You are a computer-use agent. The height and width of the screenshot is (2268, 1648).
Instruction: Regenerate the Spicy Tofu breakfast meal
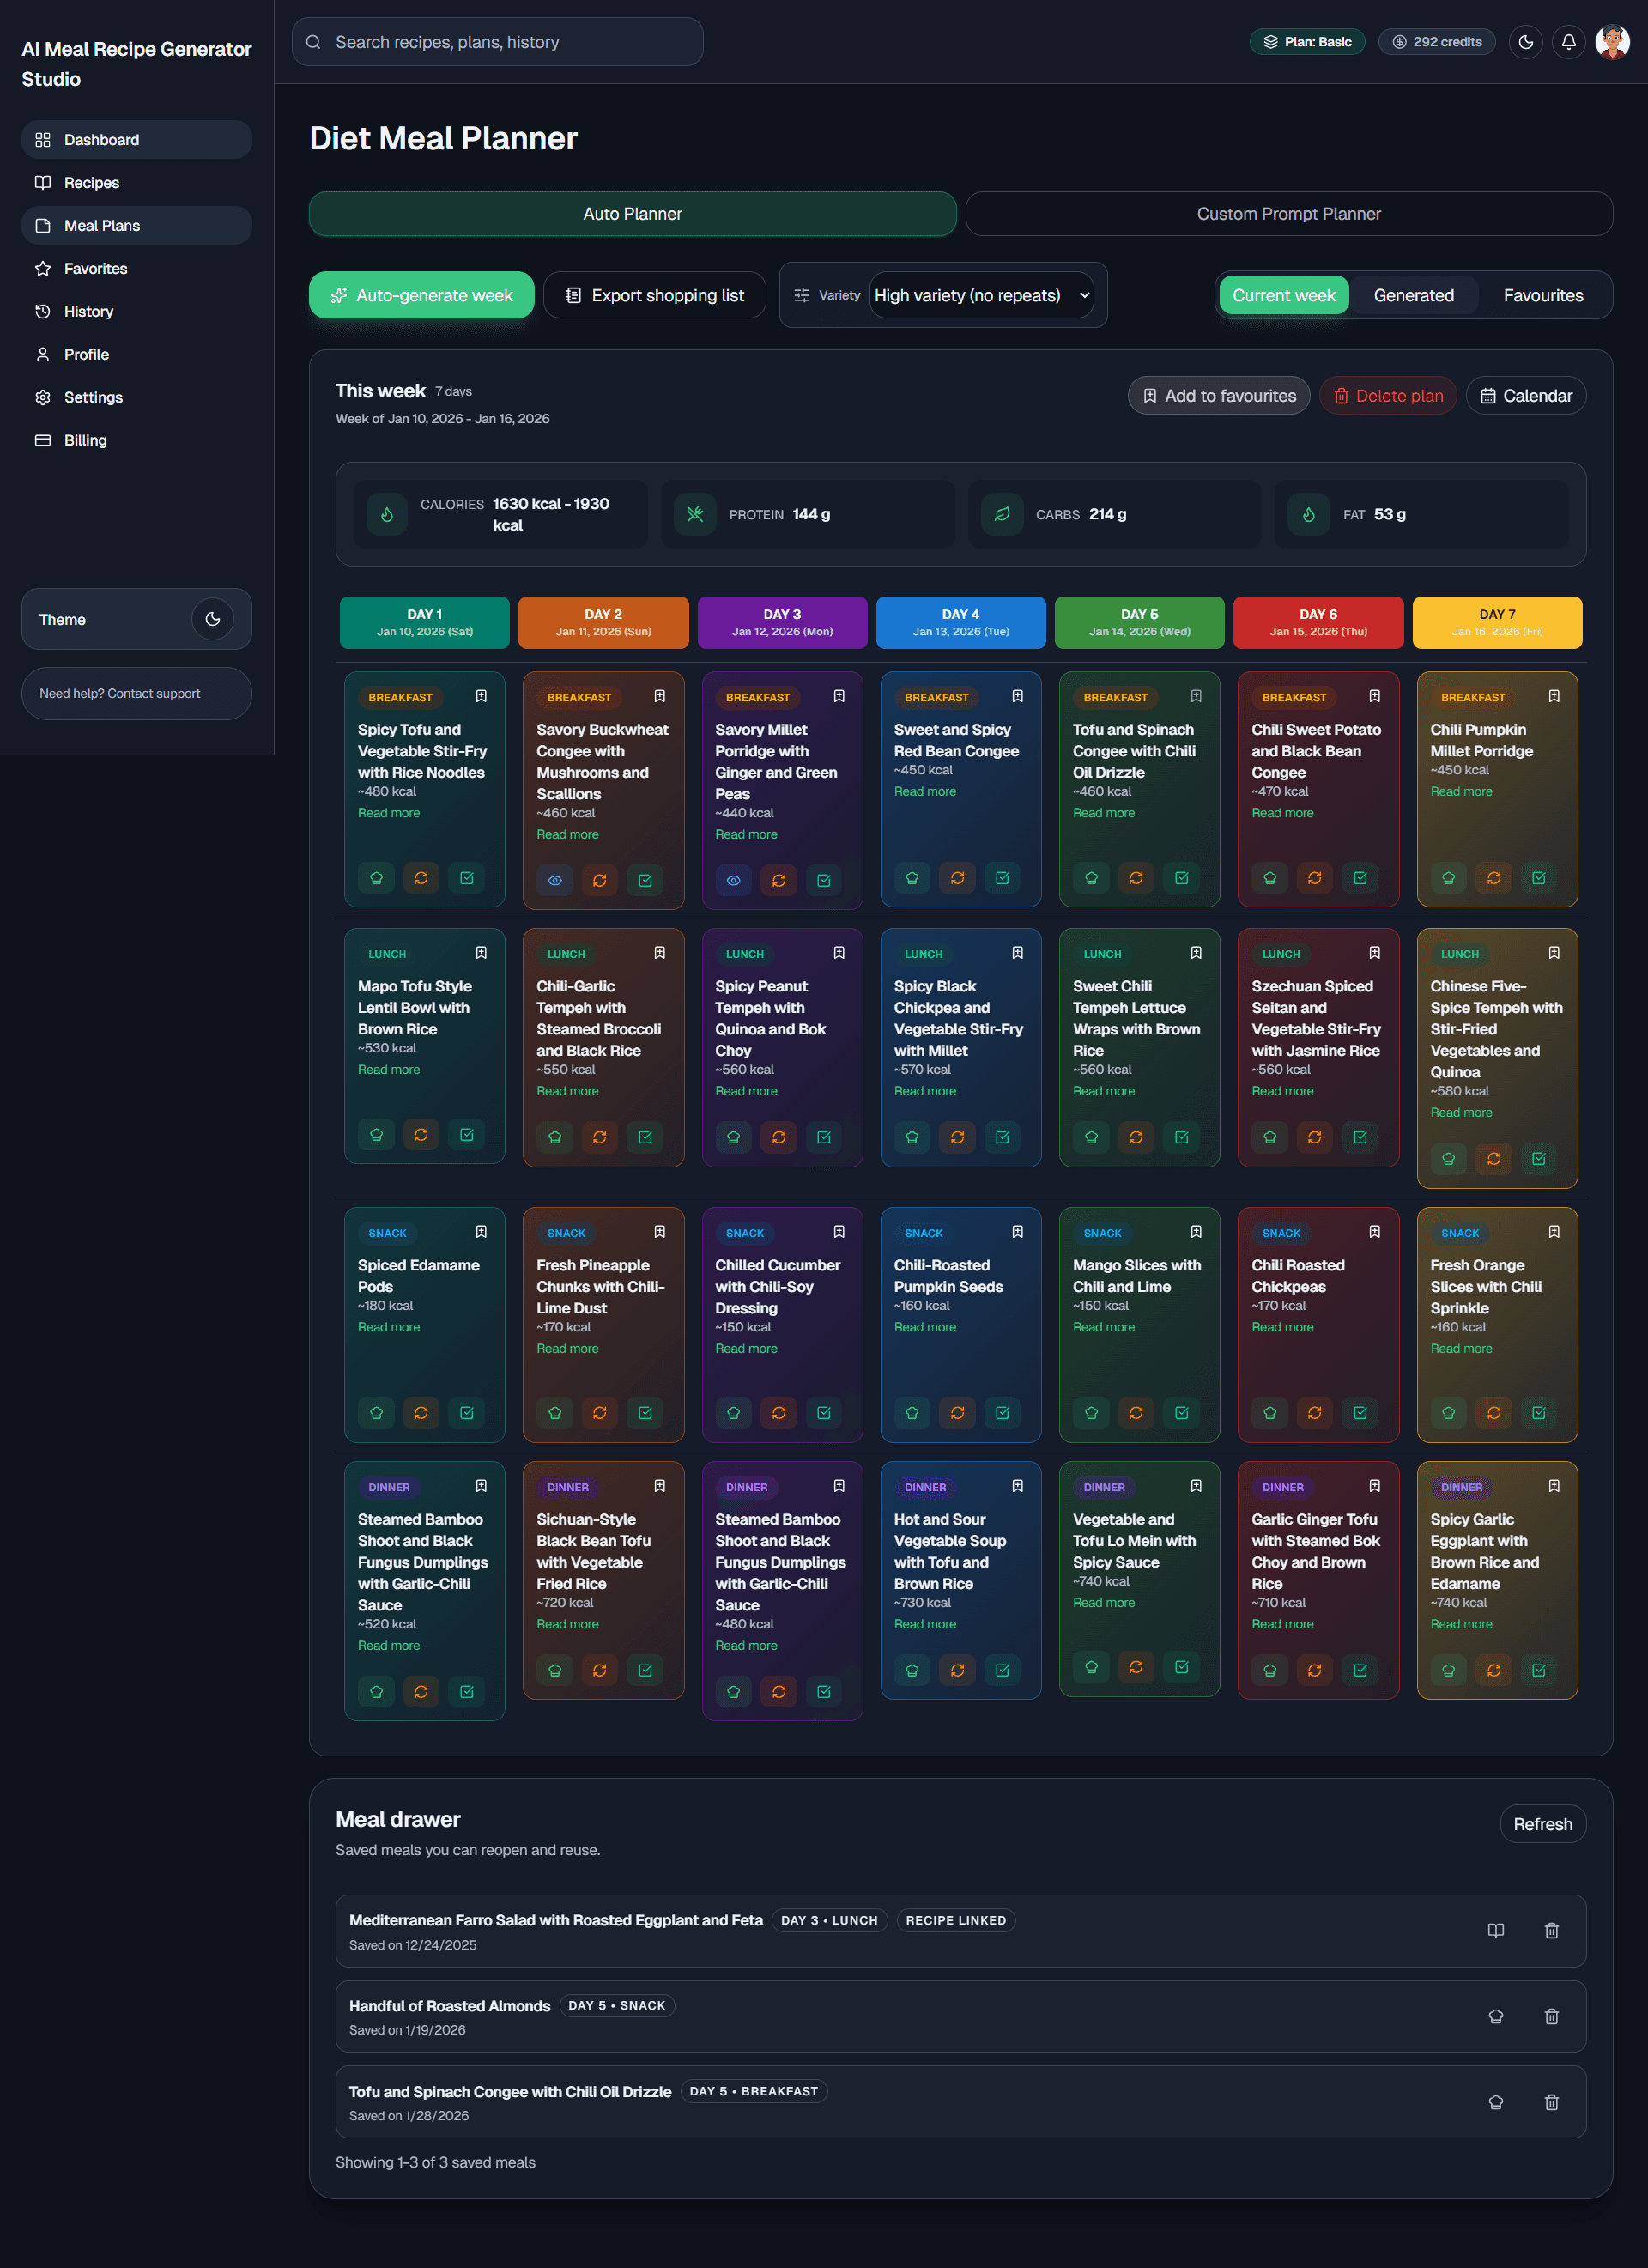[421, 878]
